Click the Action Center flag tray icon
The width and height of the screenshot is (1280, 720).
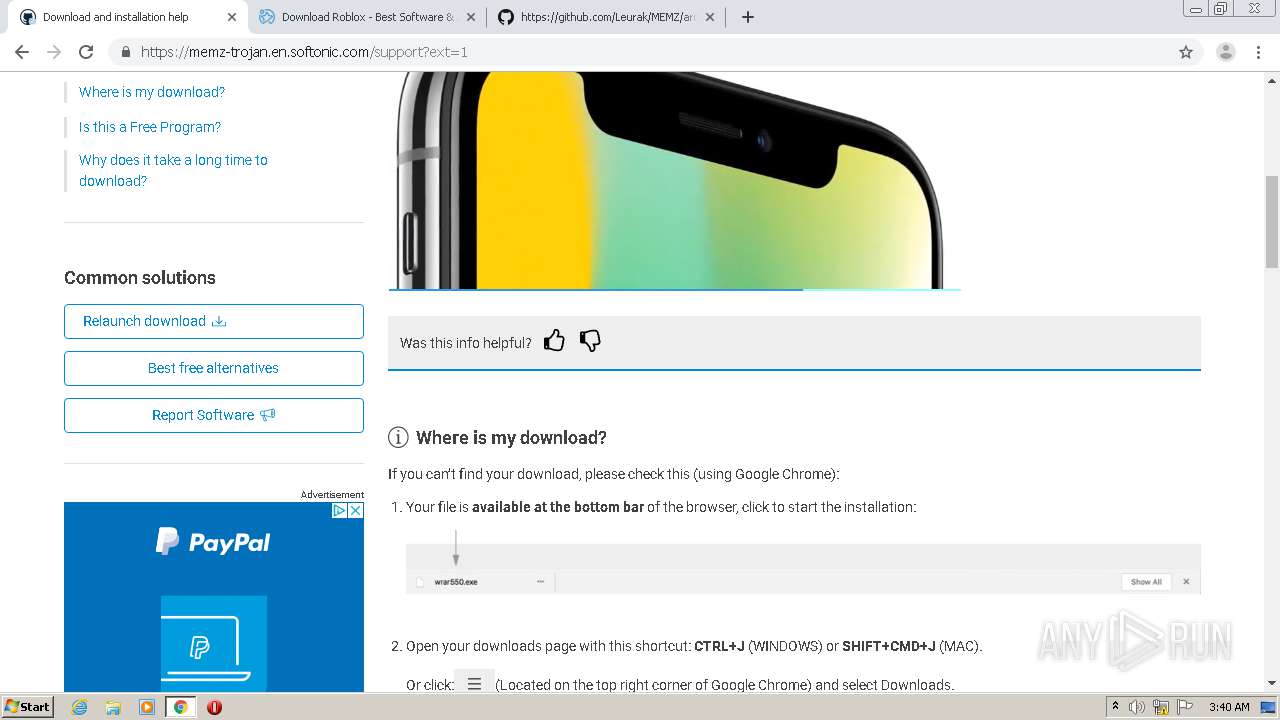pos(1185,707)
